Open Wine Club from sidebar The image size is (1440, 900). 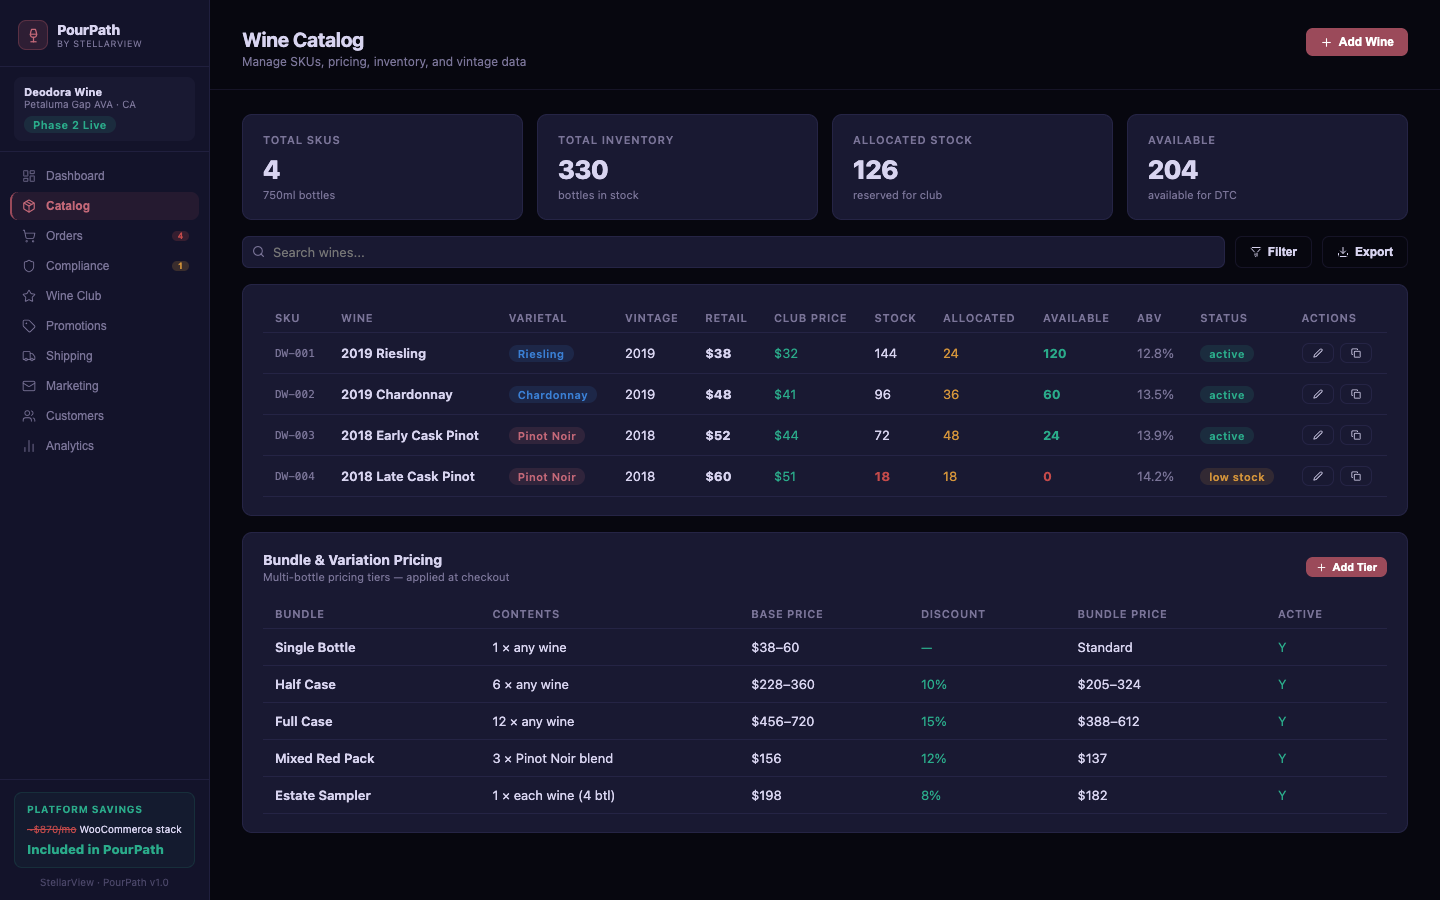pyautogui.click(x=73, y=296)
